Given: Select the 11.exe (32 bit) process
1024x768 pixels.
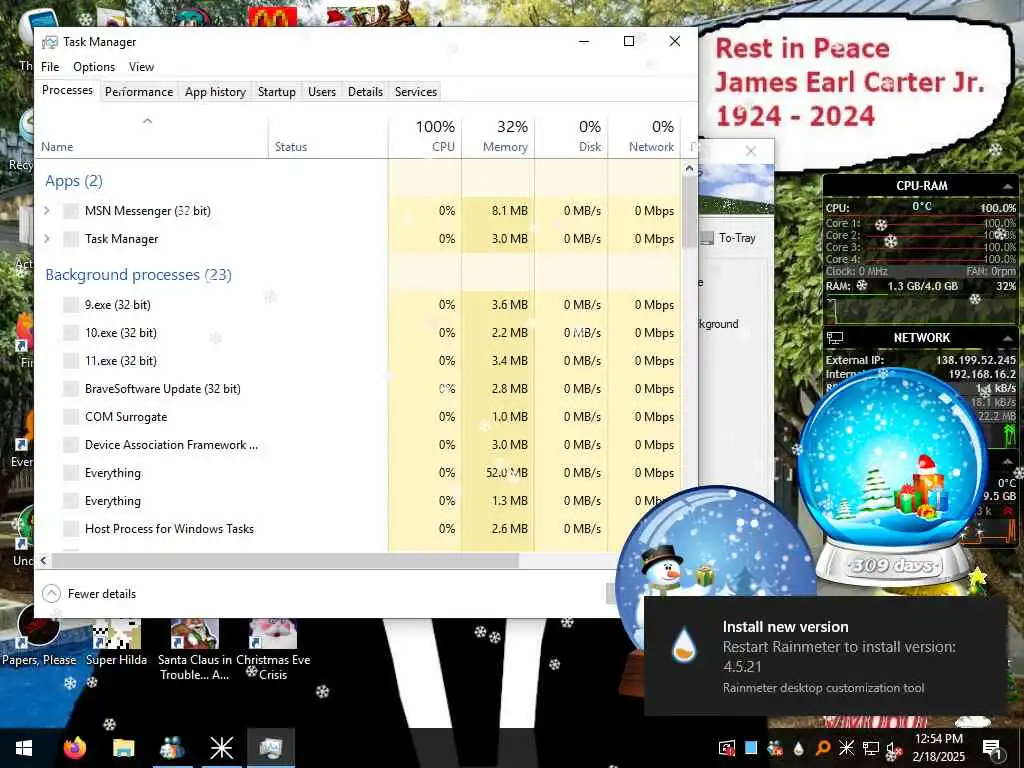Looking at the screenshot, I should click(x=121, y=361).
